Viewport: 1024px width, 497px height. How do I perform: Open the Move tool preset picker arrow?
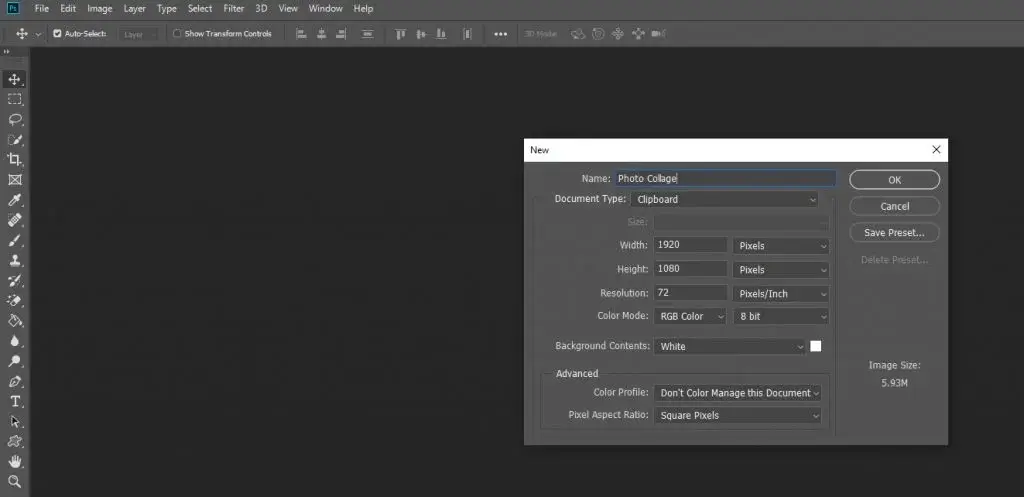click(x=38, y=34)
